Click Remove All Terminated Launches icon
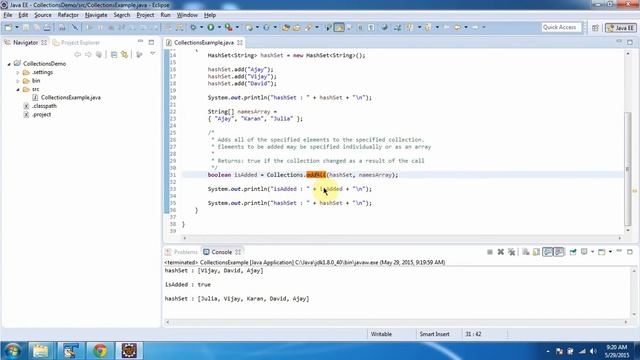This screenshot has height=360, width=640. 511,252
